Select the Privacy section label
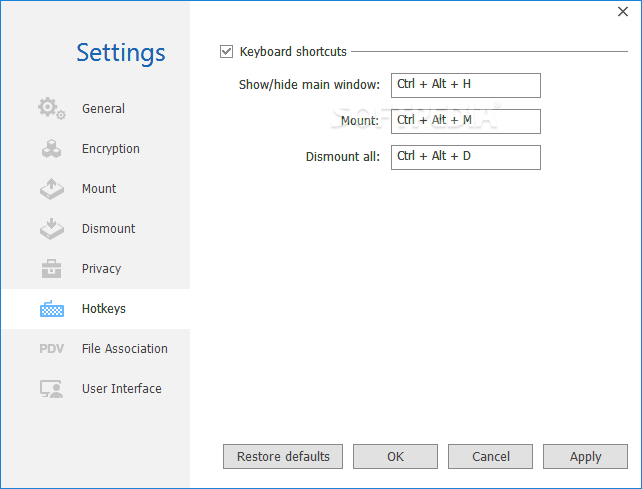The height and width of the screenshot is (489, 642). (101, 269)
